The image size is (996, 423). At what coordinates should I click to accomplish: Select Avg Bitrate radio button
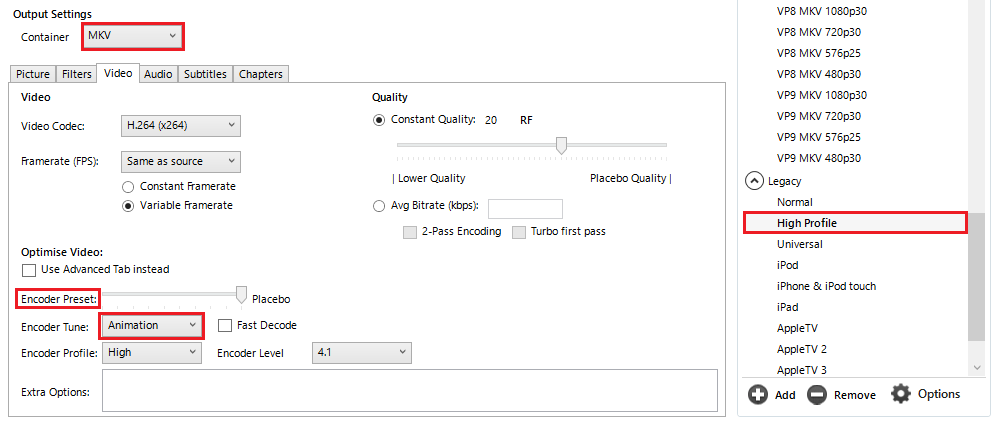378,207
